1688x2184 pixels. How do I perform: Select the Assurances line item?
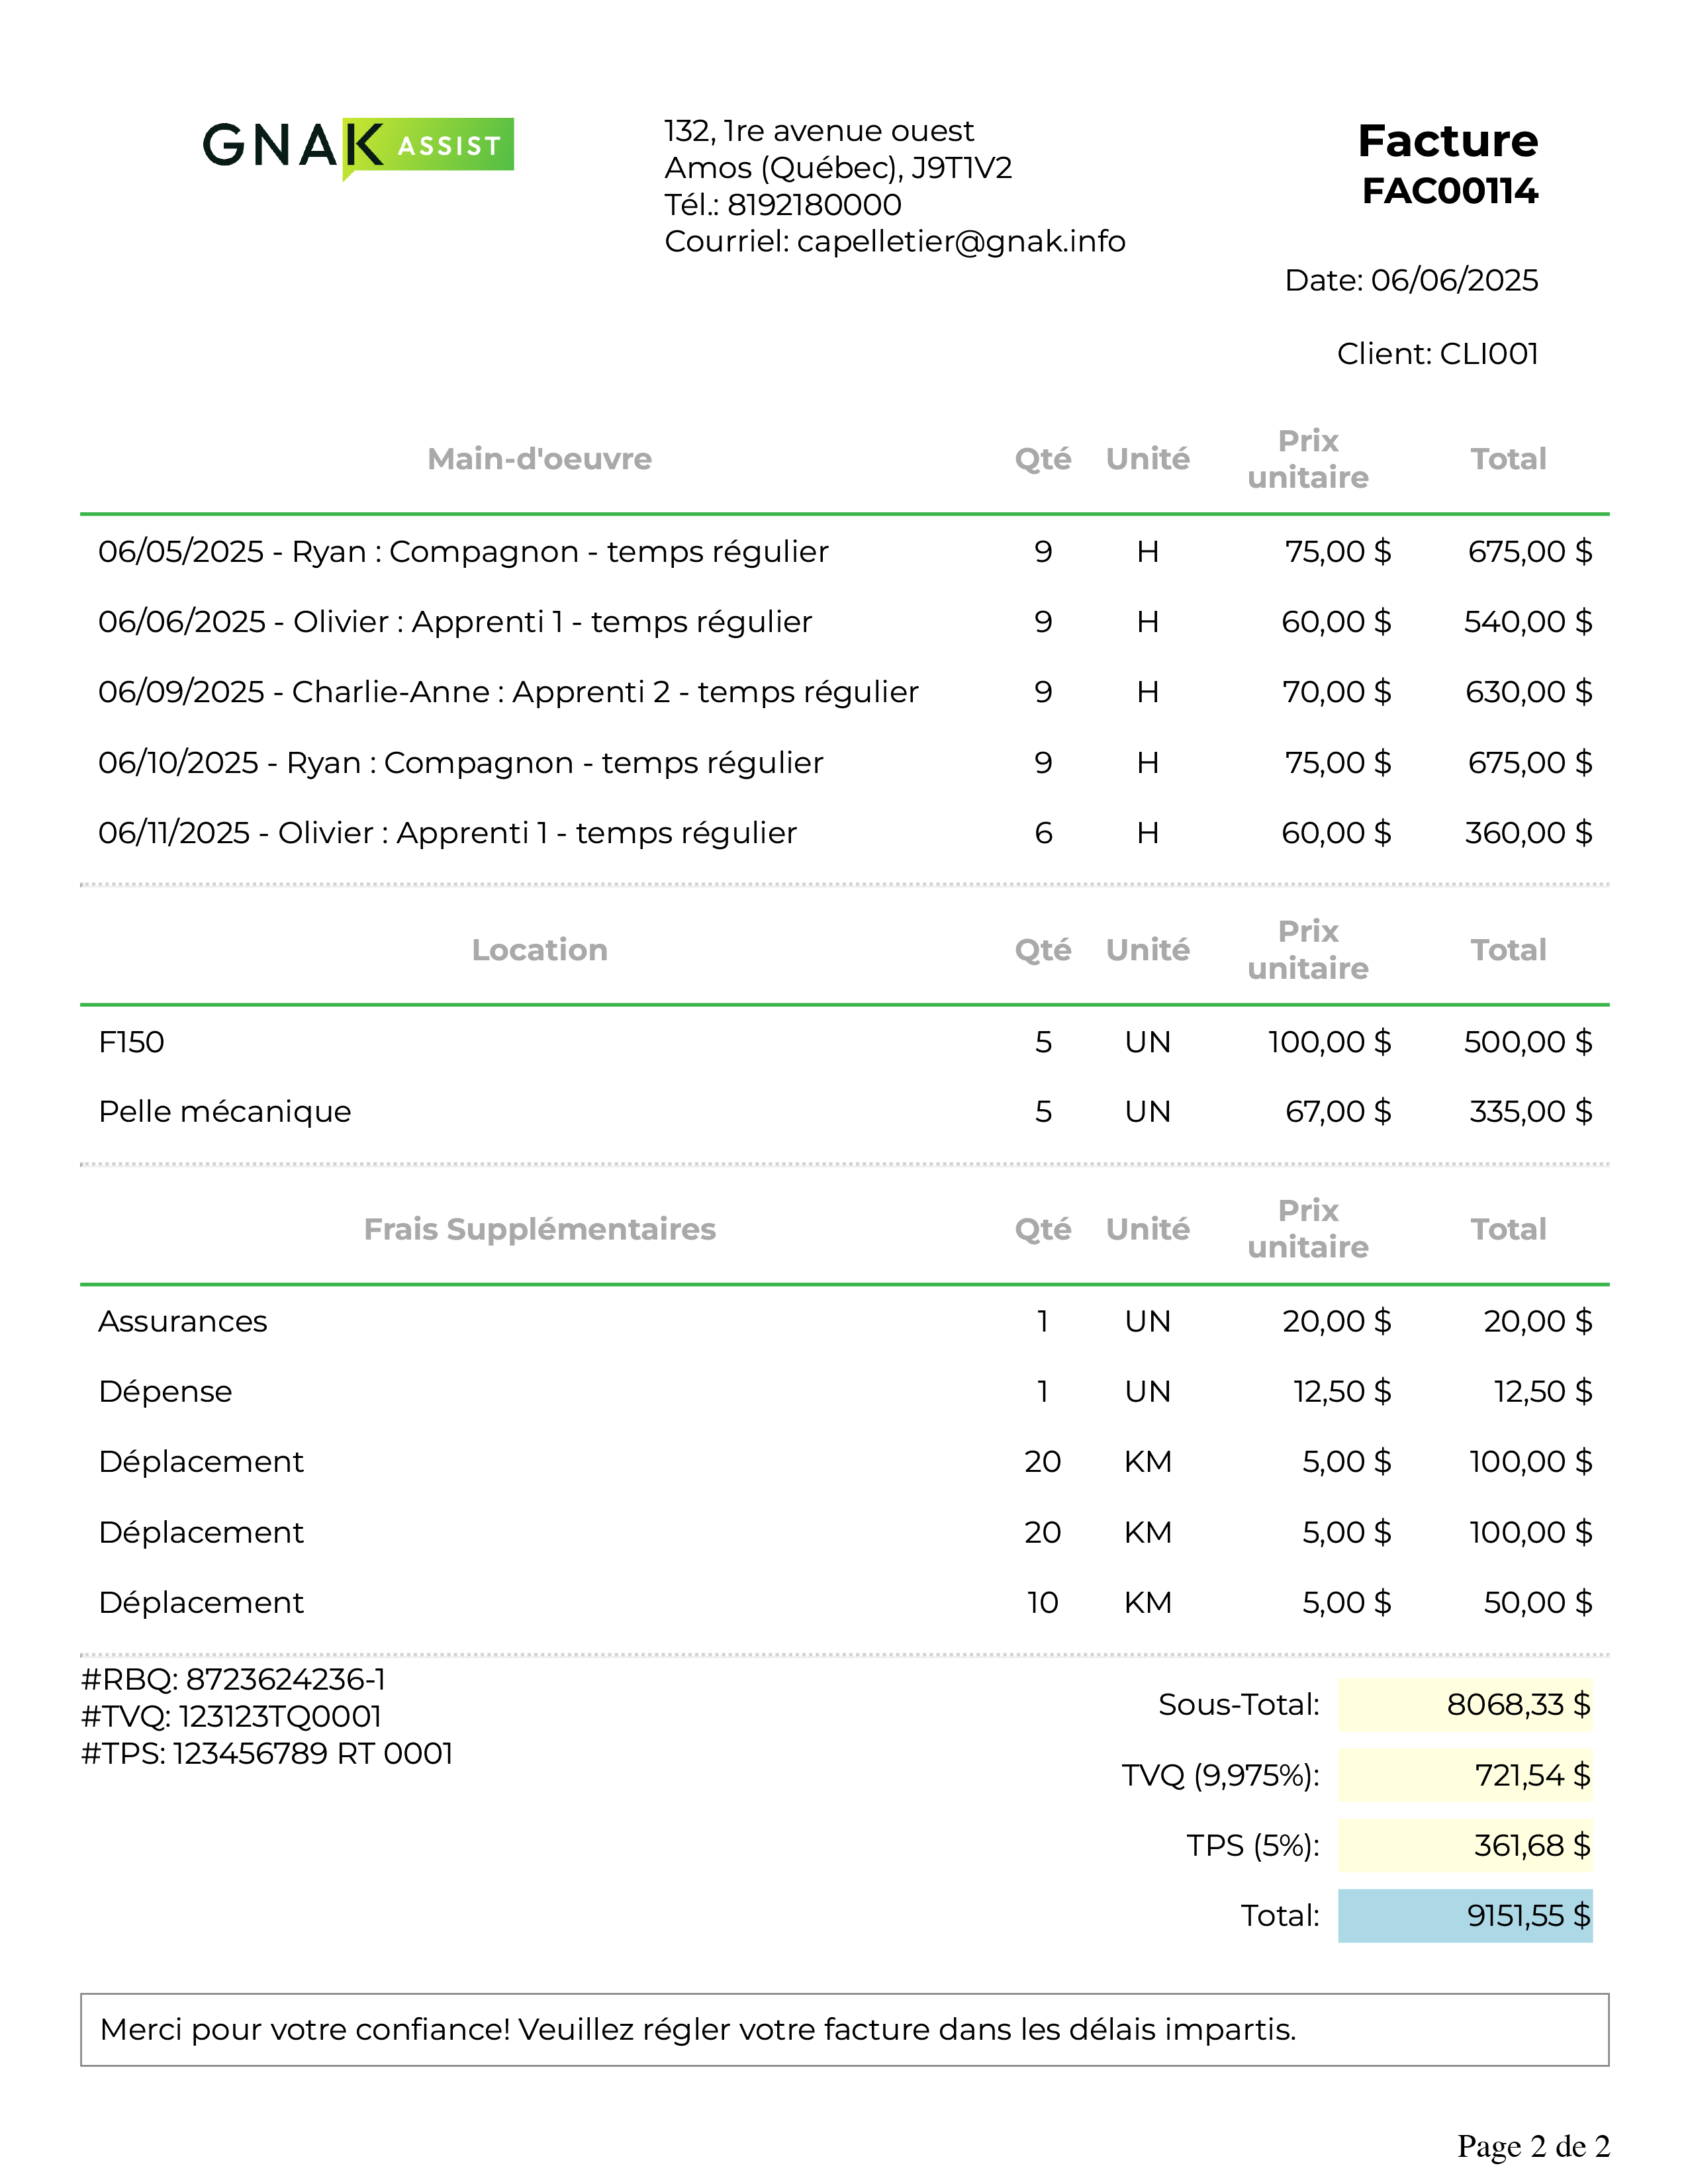click(x=844, y=1321)
